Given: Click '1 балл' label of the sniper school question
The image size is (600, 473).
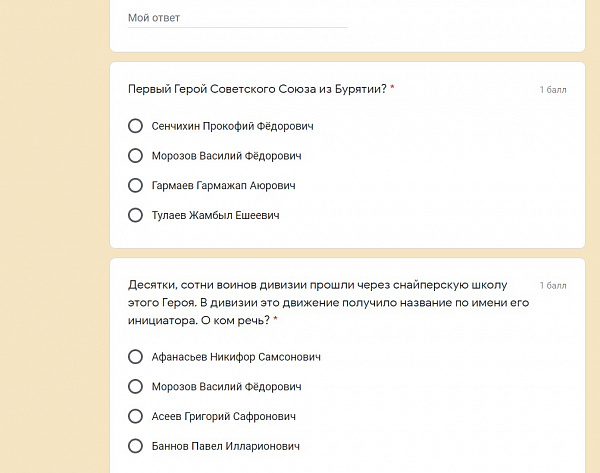Looking at the screenshot, I should [x=553, y=285].
